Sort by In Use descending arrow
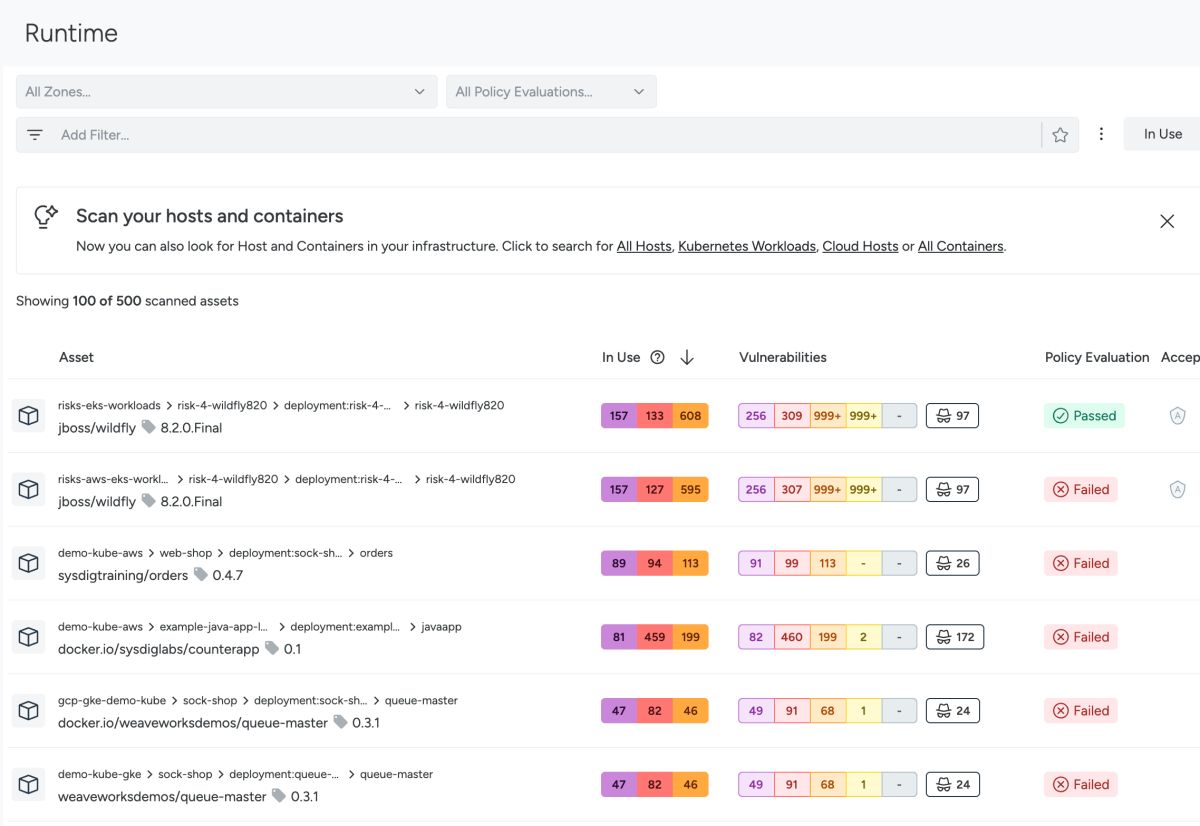 (687, 357)
